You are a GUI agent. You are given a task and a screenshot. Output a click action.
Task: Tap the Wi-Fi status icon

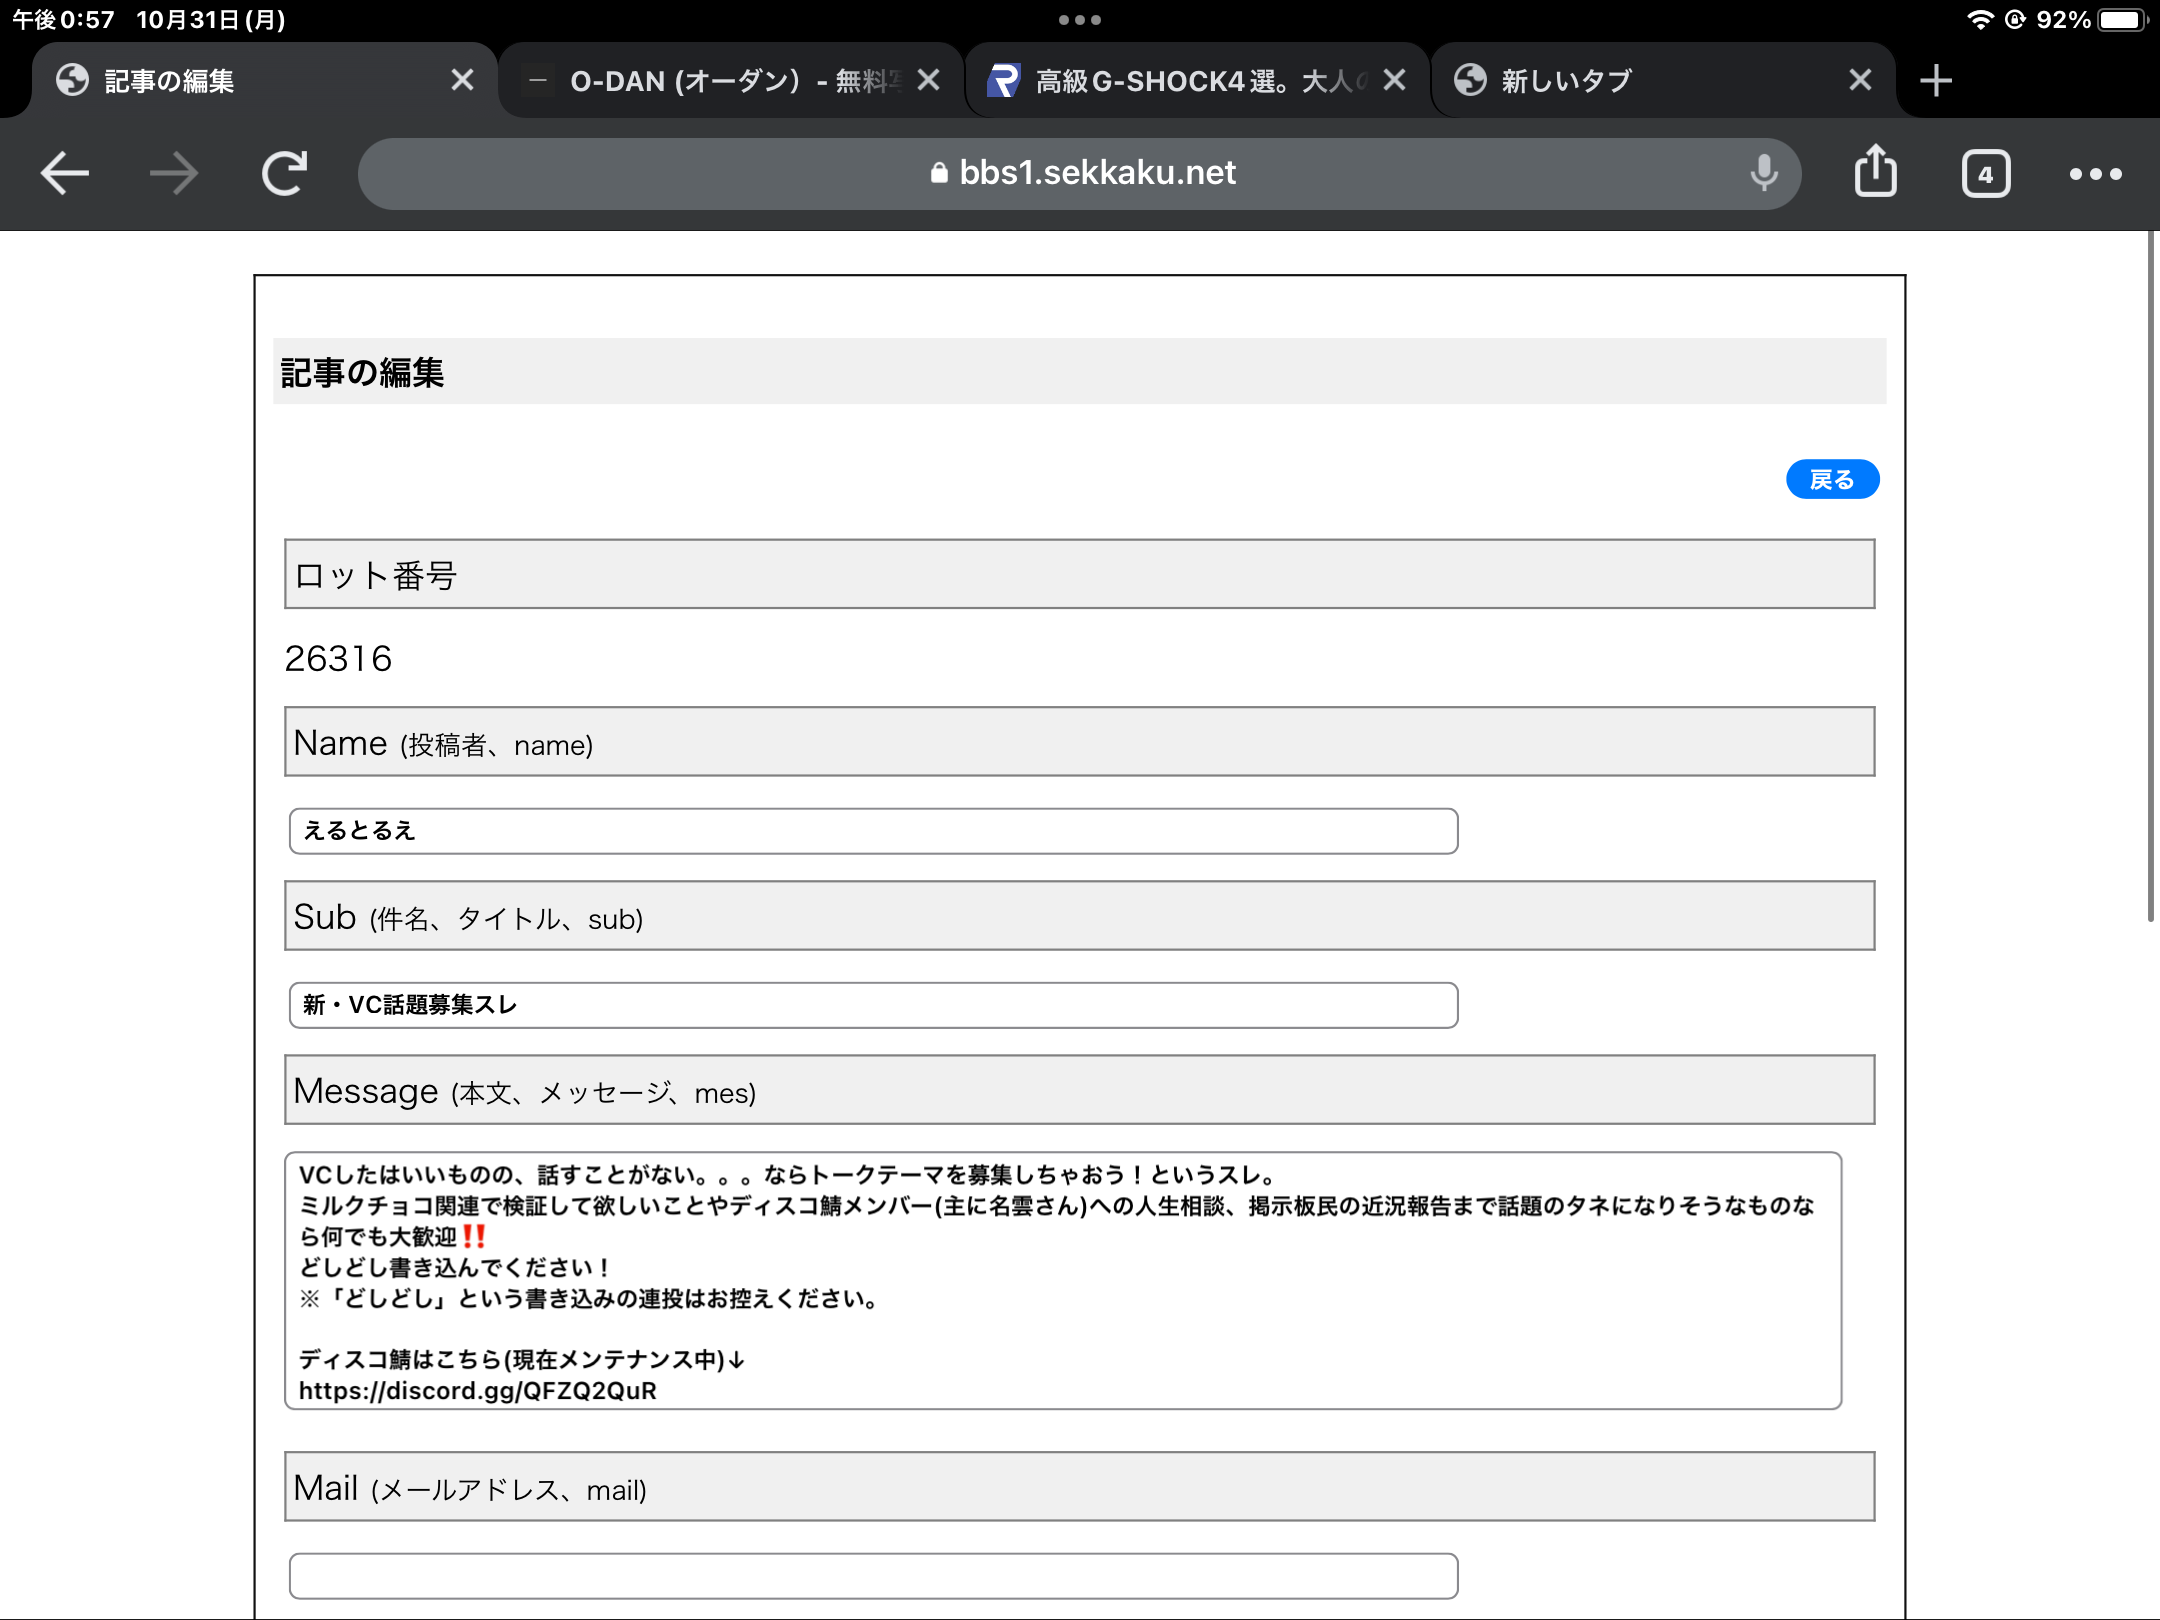coord(1979,20)
